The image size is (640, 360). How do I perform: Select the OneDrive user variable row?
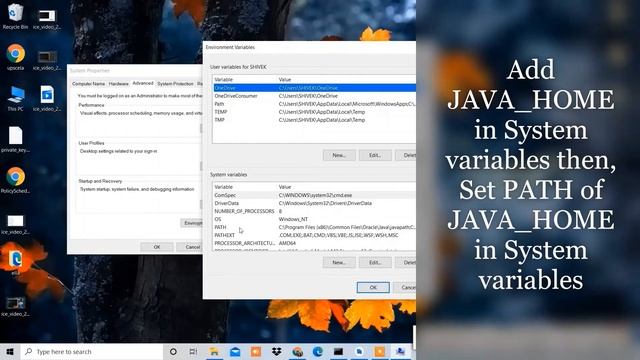(x=314, y=88)
